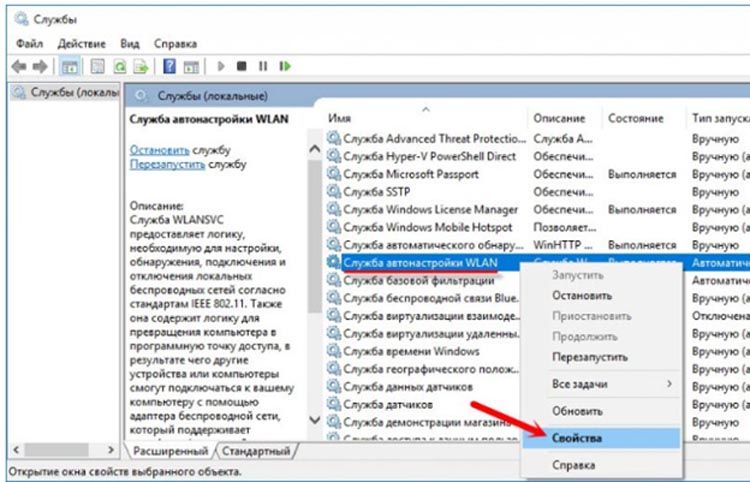This screenshot has width=750, height=482.
Task: Click the Stop service square icon
Action: [242, 66]
